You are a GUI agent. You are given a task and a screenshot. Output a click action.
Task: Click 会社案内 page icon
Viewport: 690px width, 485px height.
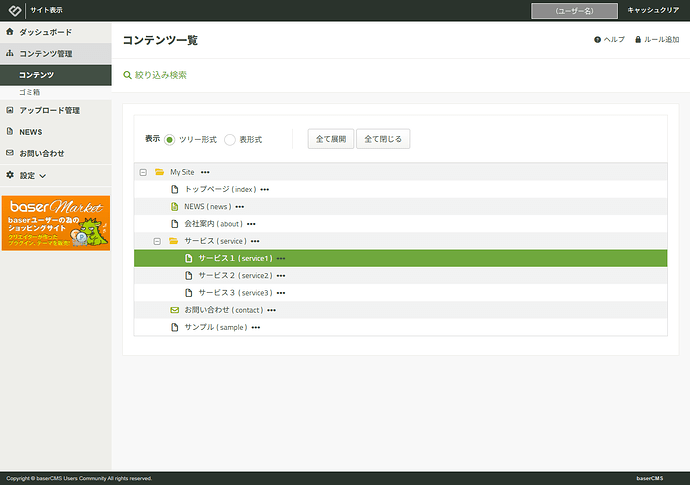[175, 224]
